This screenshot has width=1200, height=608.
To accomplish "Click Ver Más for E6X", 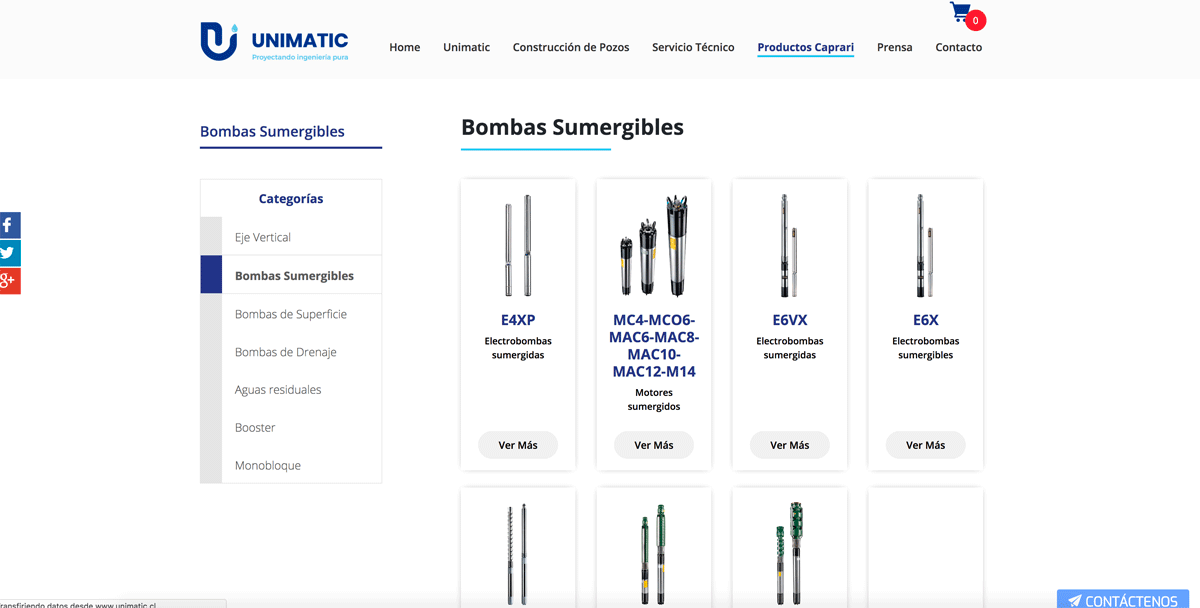I will coord(926,445).
